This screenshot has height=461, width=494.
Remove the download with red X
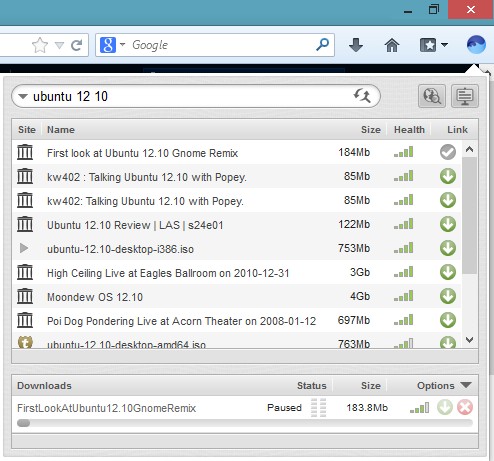465,407
